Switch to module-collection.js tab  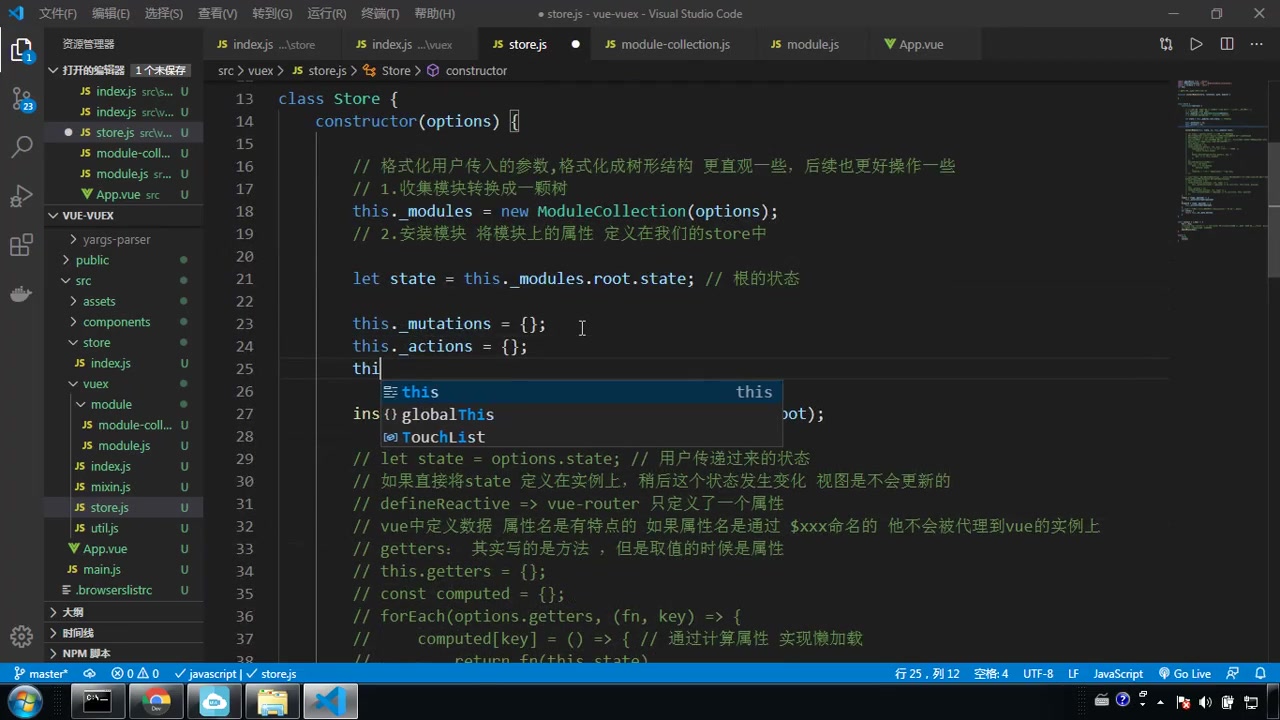click(675, 44)
